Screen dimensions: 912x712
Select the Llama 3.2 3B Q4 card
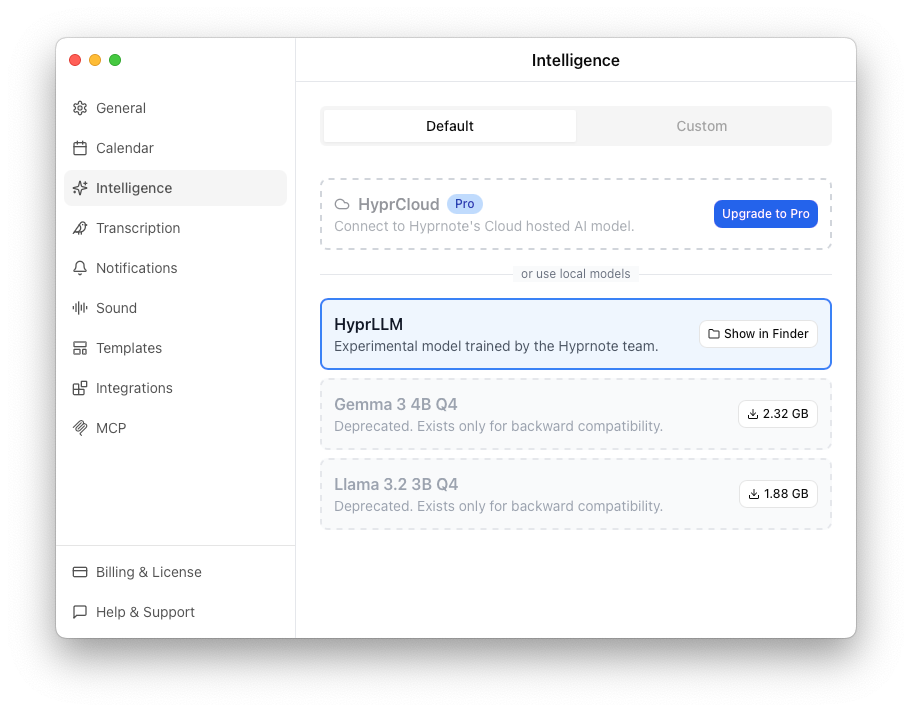point(500,494)
